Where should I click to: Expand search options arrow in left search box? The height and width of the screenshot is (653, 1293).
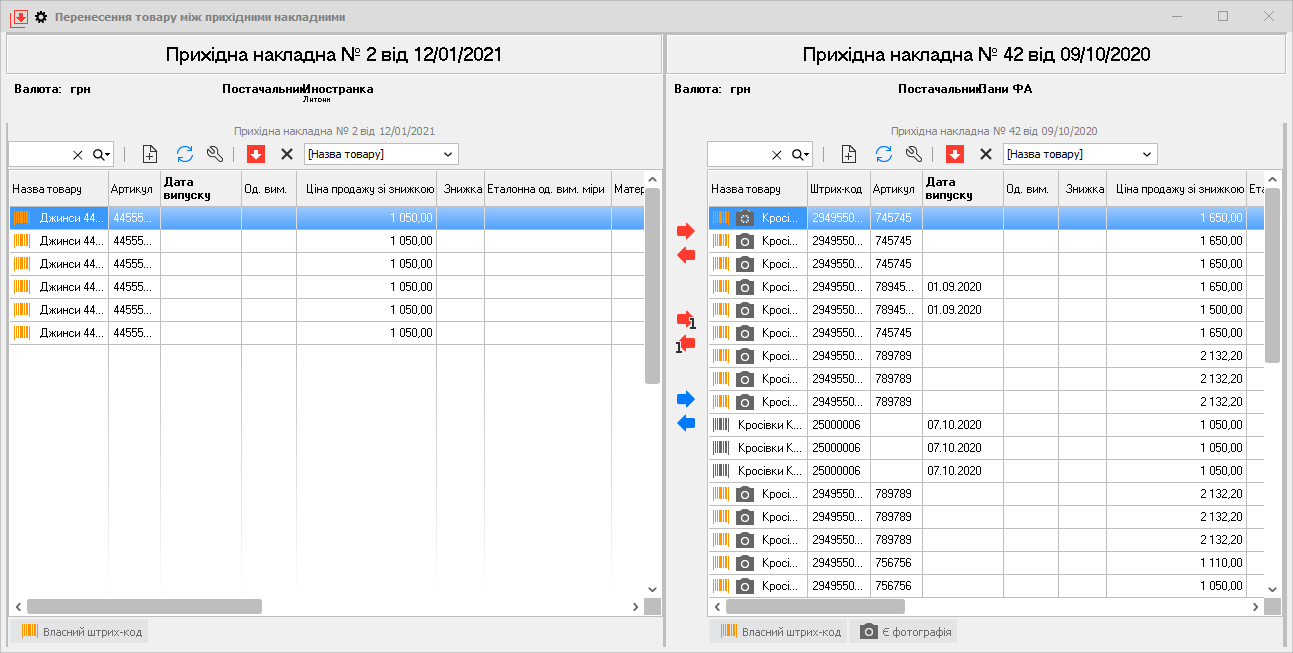click(x=102, y=154)
